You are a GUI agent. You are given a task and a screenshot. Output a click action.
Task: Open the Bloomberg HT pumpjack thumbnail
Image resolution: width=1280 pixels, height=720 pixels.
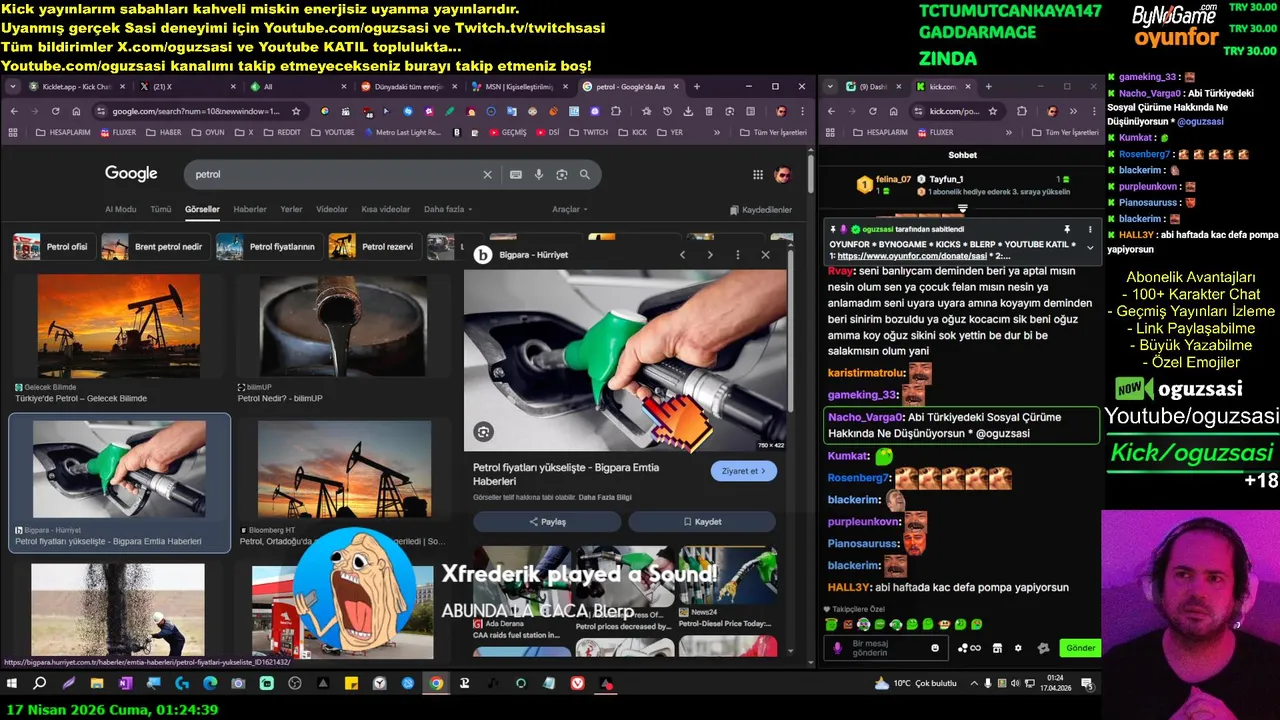(344, 469)
